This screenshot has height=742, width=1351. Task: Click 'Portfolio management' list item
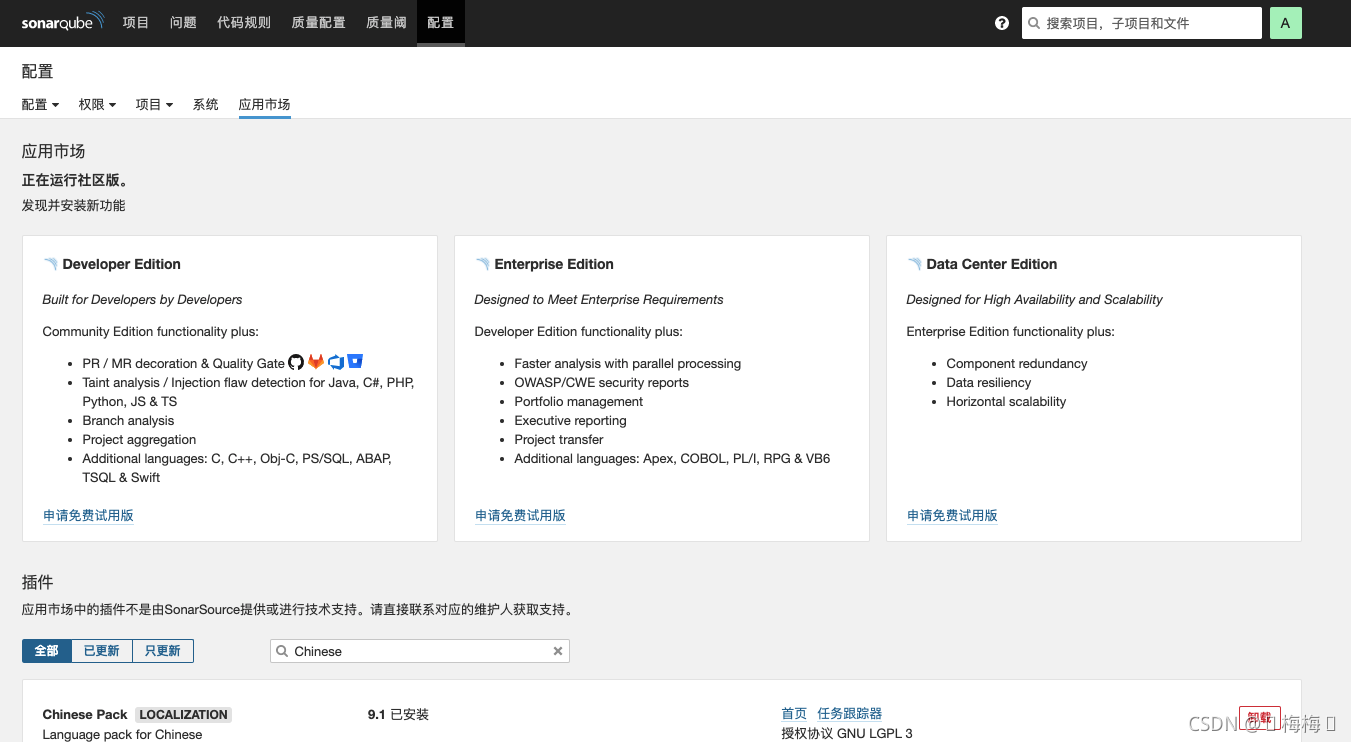click(579, 401)
